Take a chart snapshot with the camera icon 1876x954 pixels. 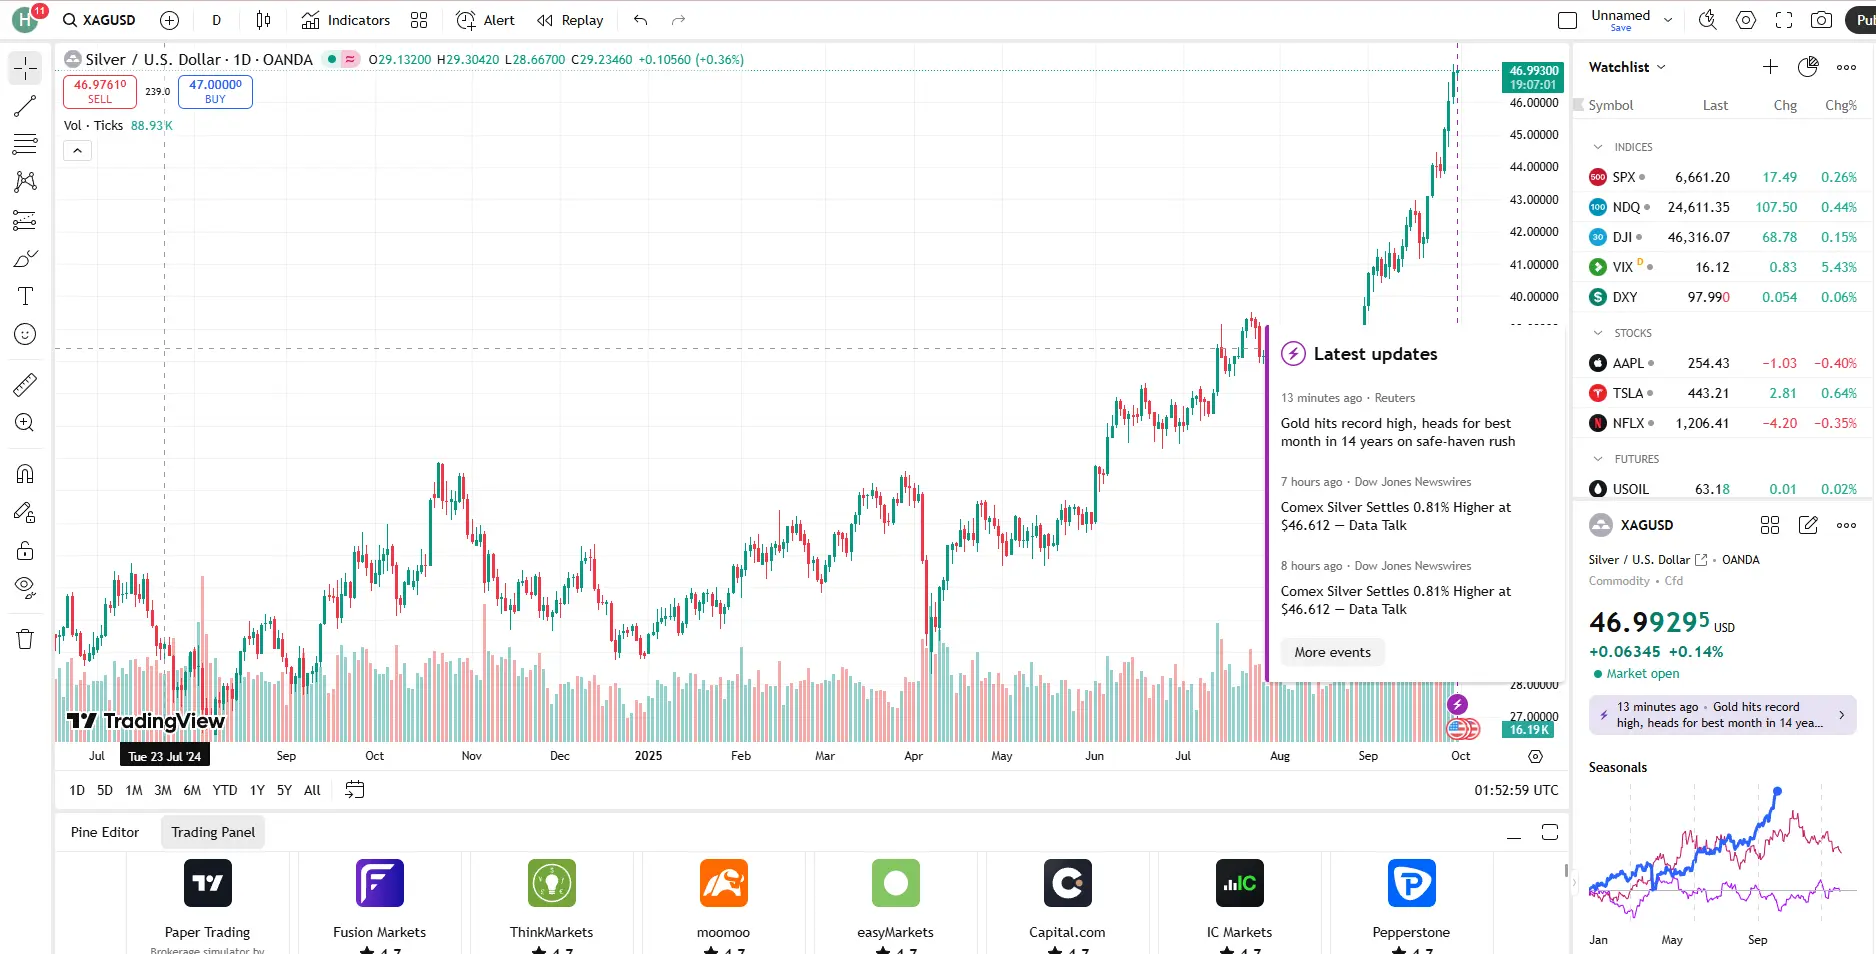pos(1822,20)
